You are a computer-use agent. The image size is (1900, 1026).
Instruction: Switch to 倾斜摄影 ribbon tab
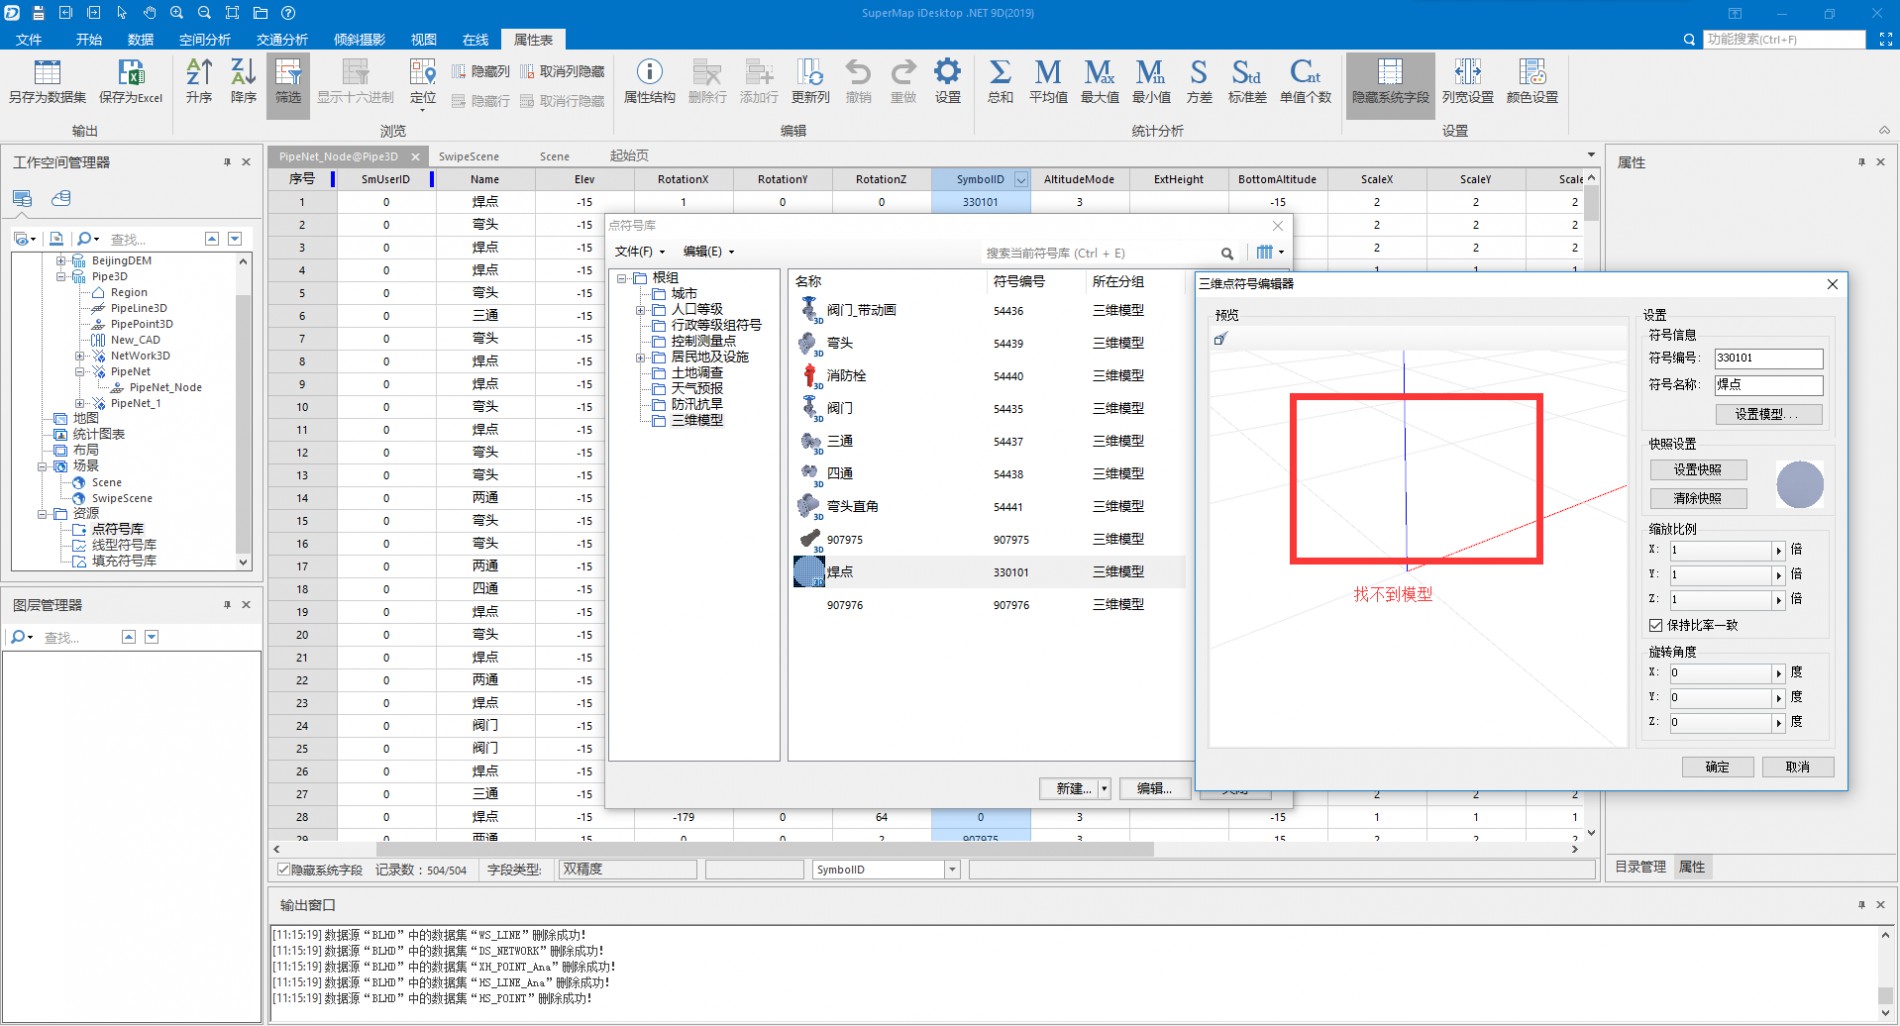coord(359,39)
